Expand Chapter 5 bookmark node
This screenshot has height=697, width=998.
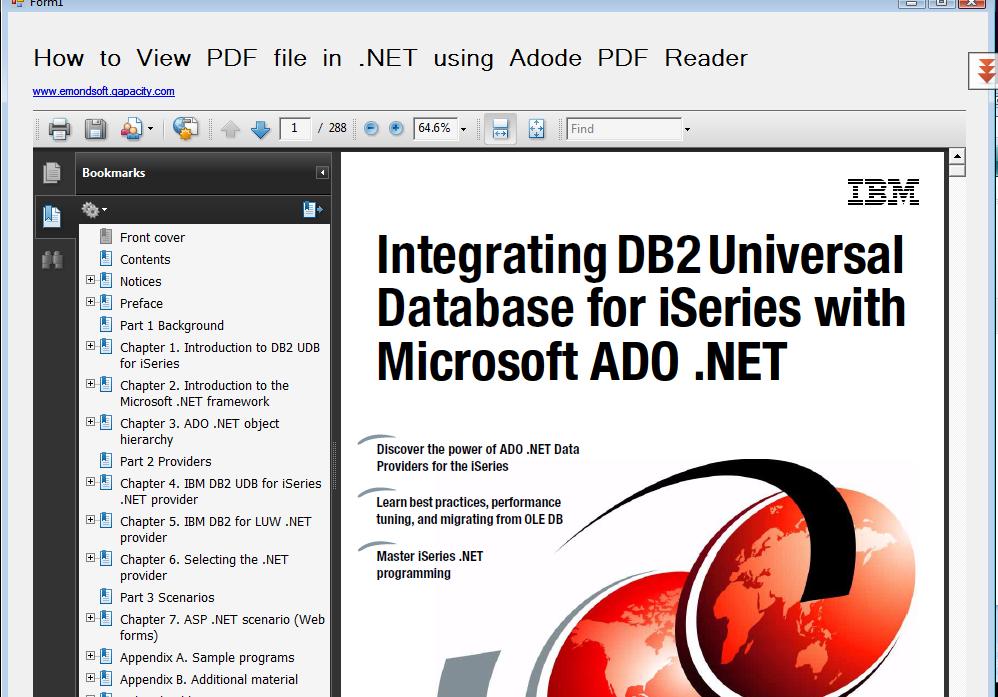[x=90, y=520]
